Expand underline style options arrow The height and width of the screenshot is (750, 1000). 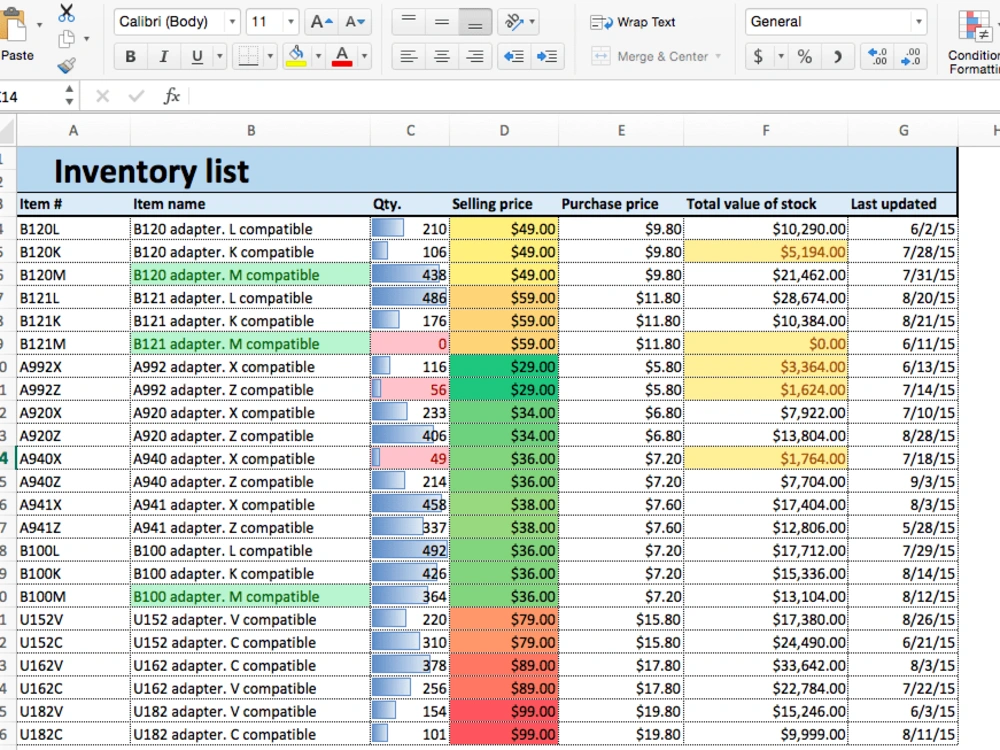click(x=220, y=57)
